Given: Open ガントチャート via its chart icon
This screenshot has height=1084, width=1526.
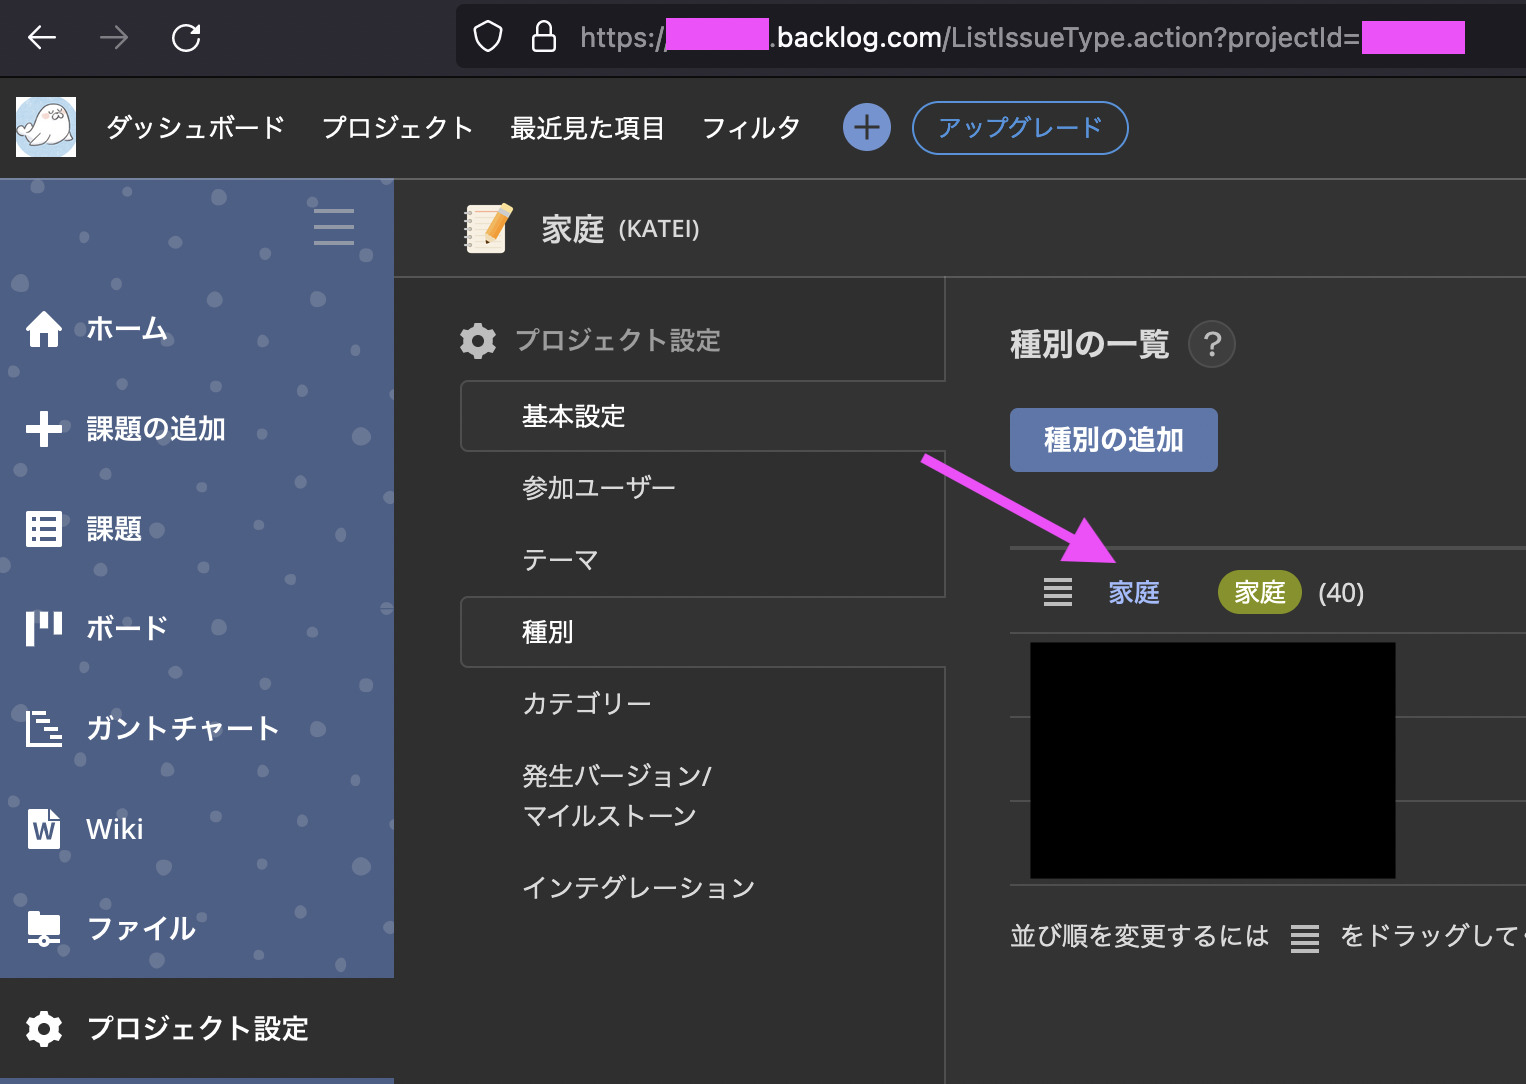Looking at the screenshot, I should pos(44,728).
